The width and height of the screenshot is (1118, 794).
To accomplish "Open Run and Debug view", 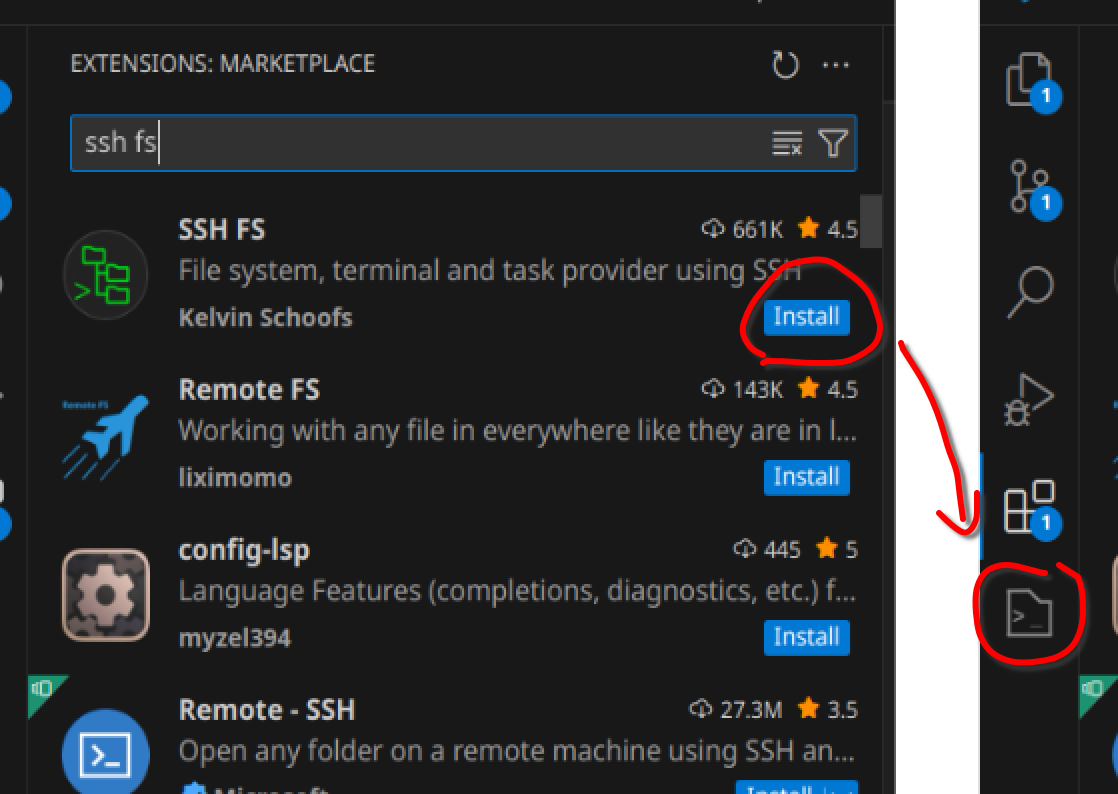I will tap(1030, 400).
